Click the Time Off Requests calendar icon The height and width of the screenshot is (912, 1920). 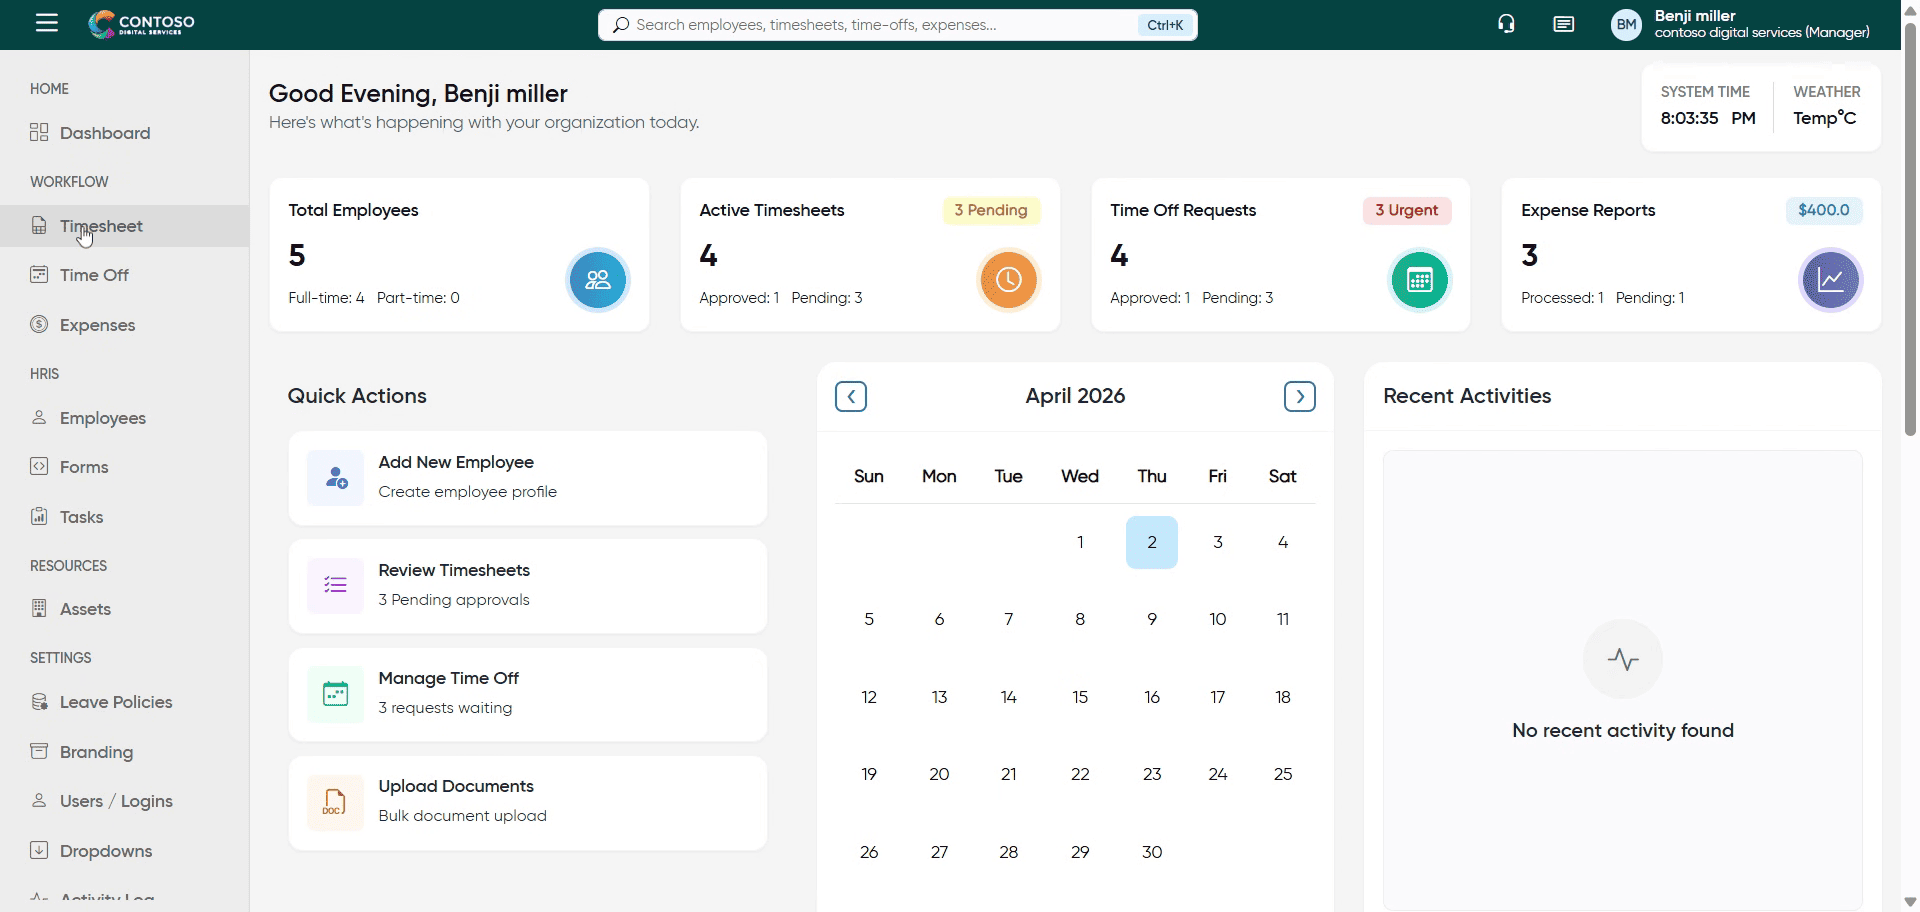[1419, 280]
